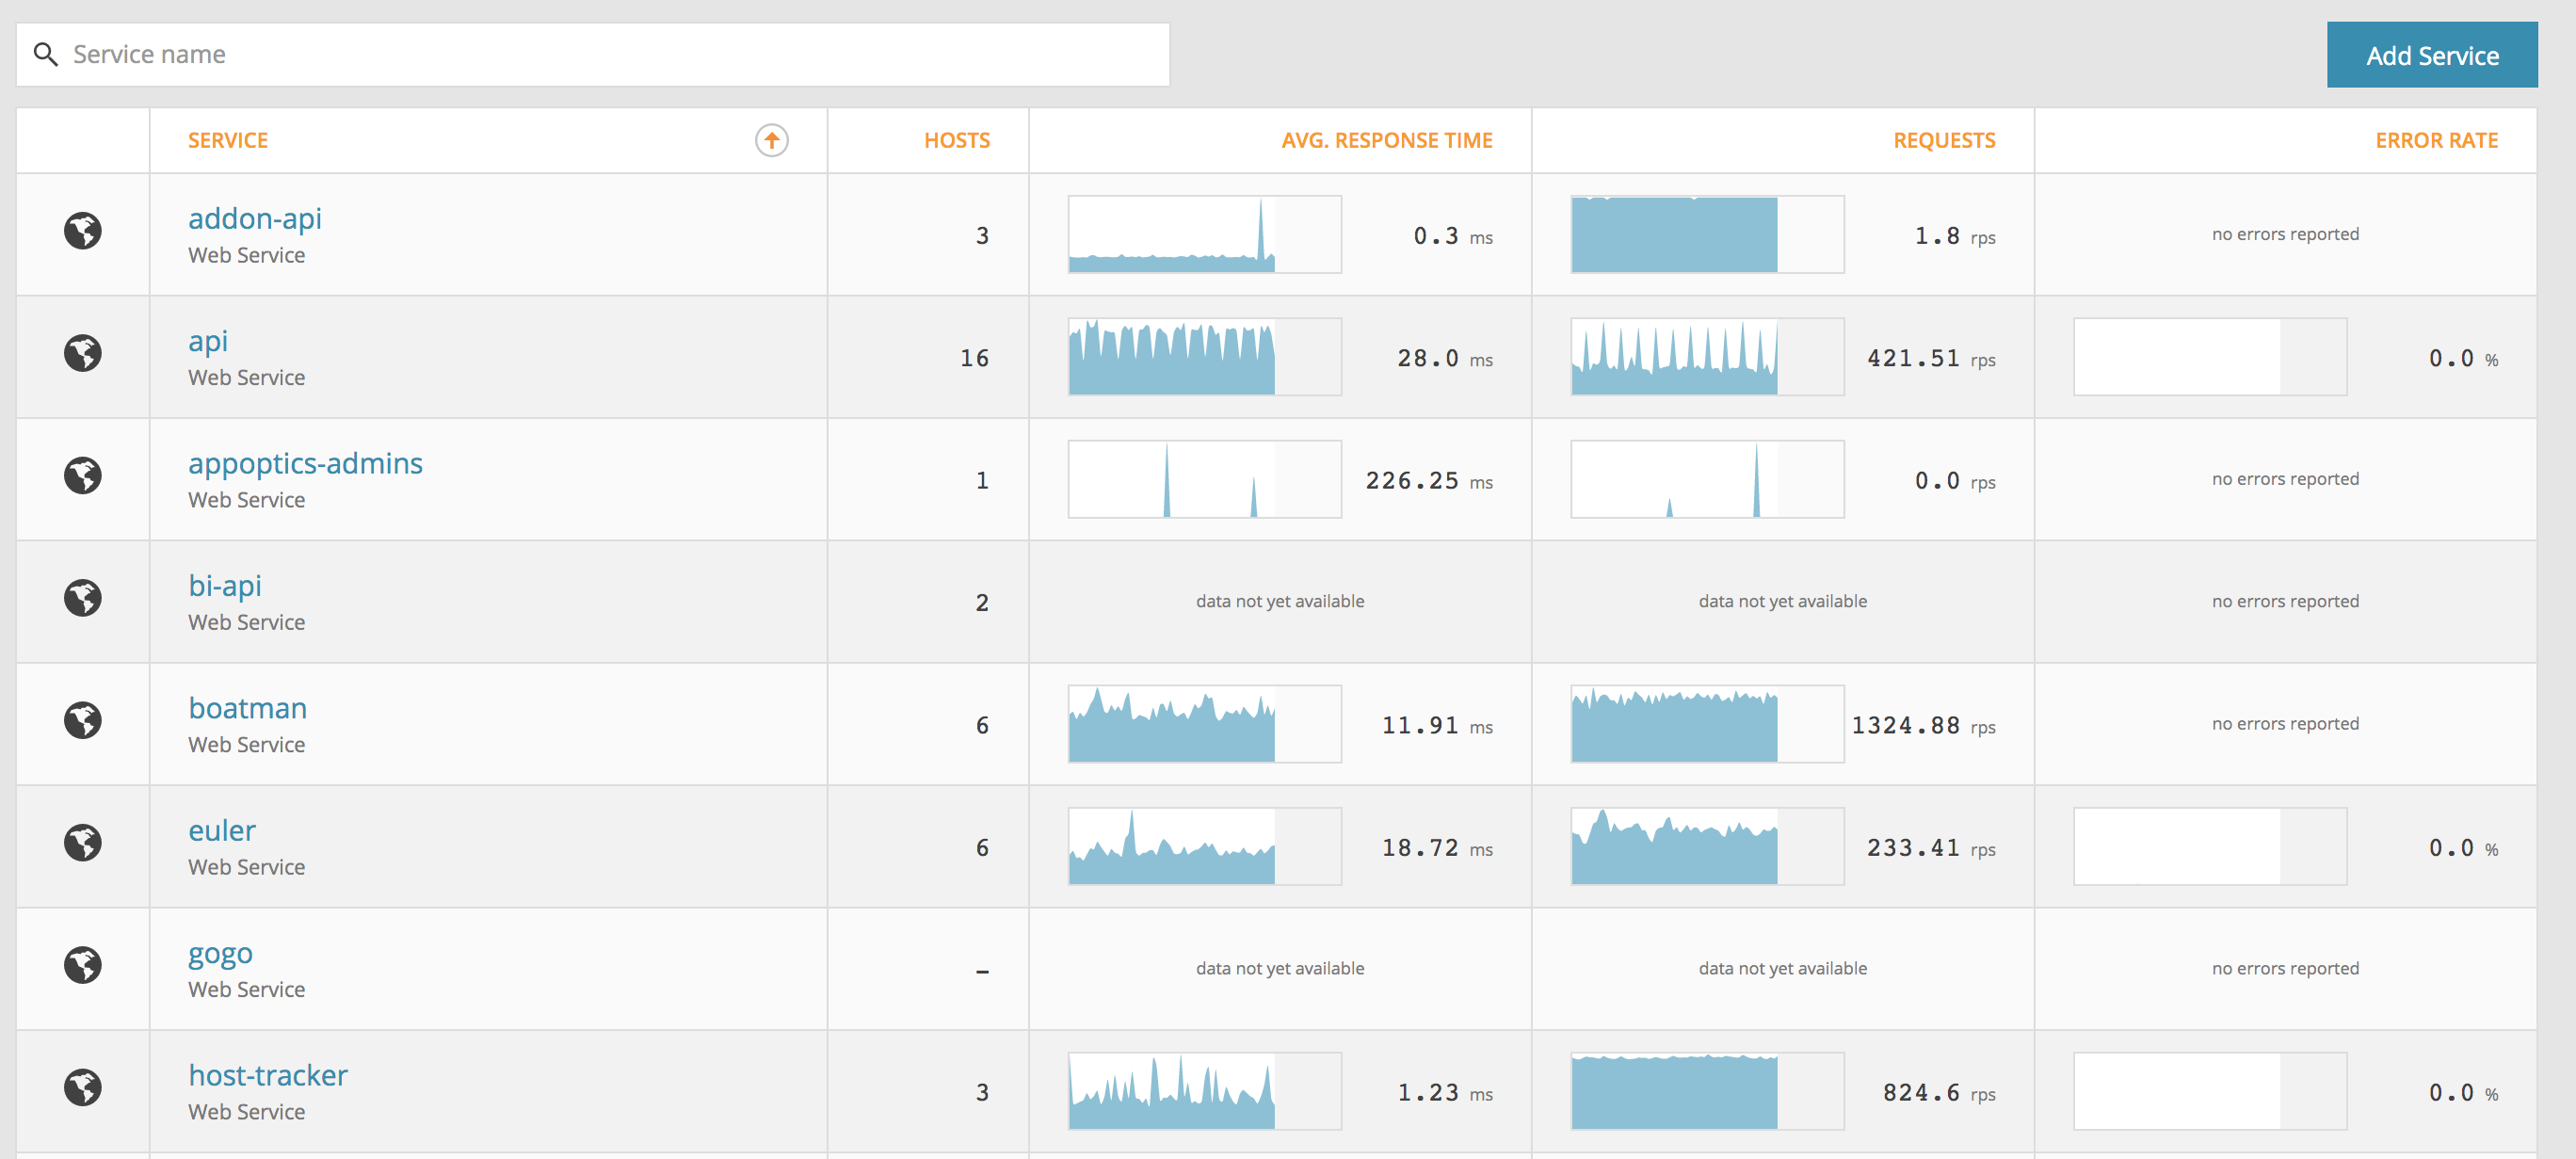The height and width of the screenshot is (1159, 2576).
Task: Sort table by Hosts column
Action: pyautogui.click(x=956, y=140)
